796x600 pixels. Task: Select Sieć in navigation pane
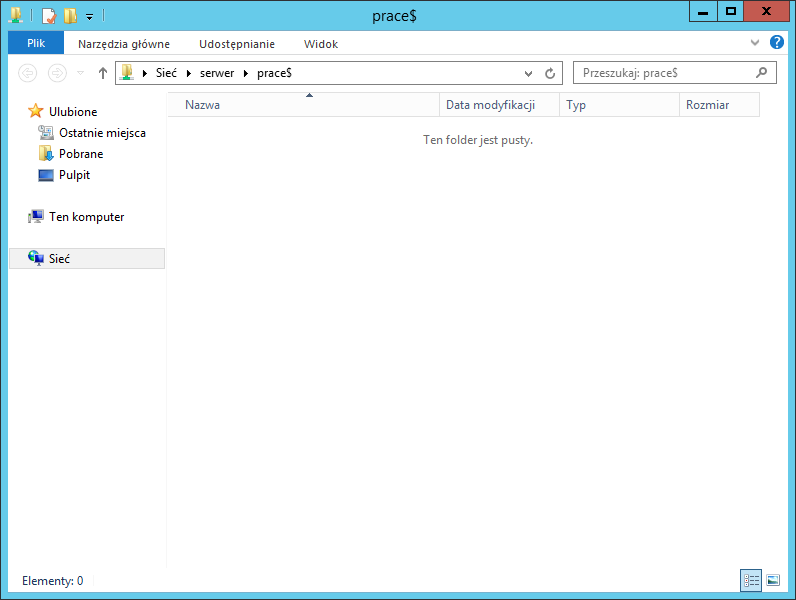(x=87, y=258)
